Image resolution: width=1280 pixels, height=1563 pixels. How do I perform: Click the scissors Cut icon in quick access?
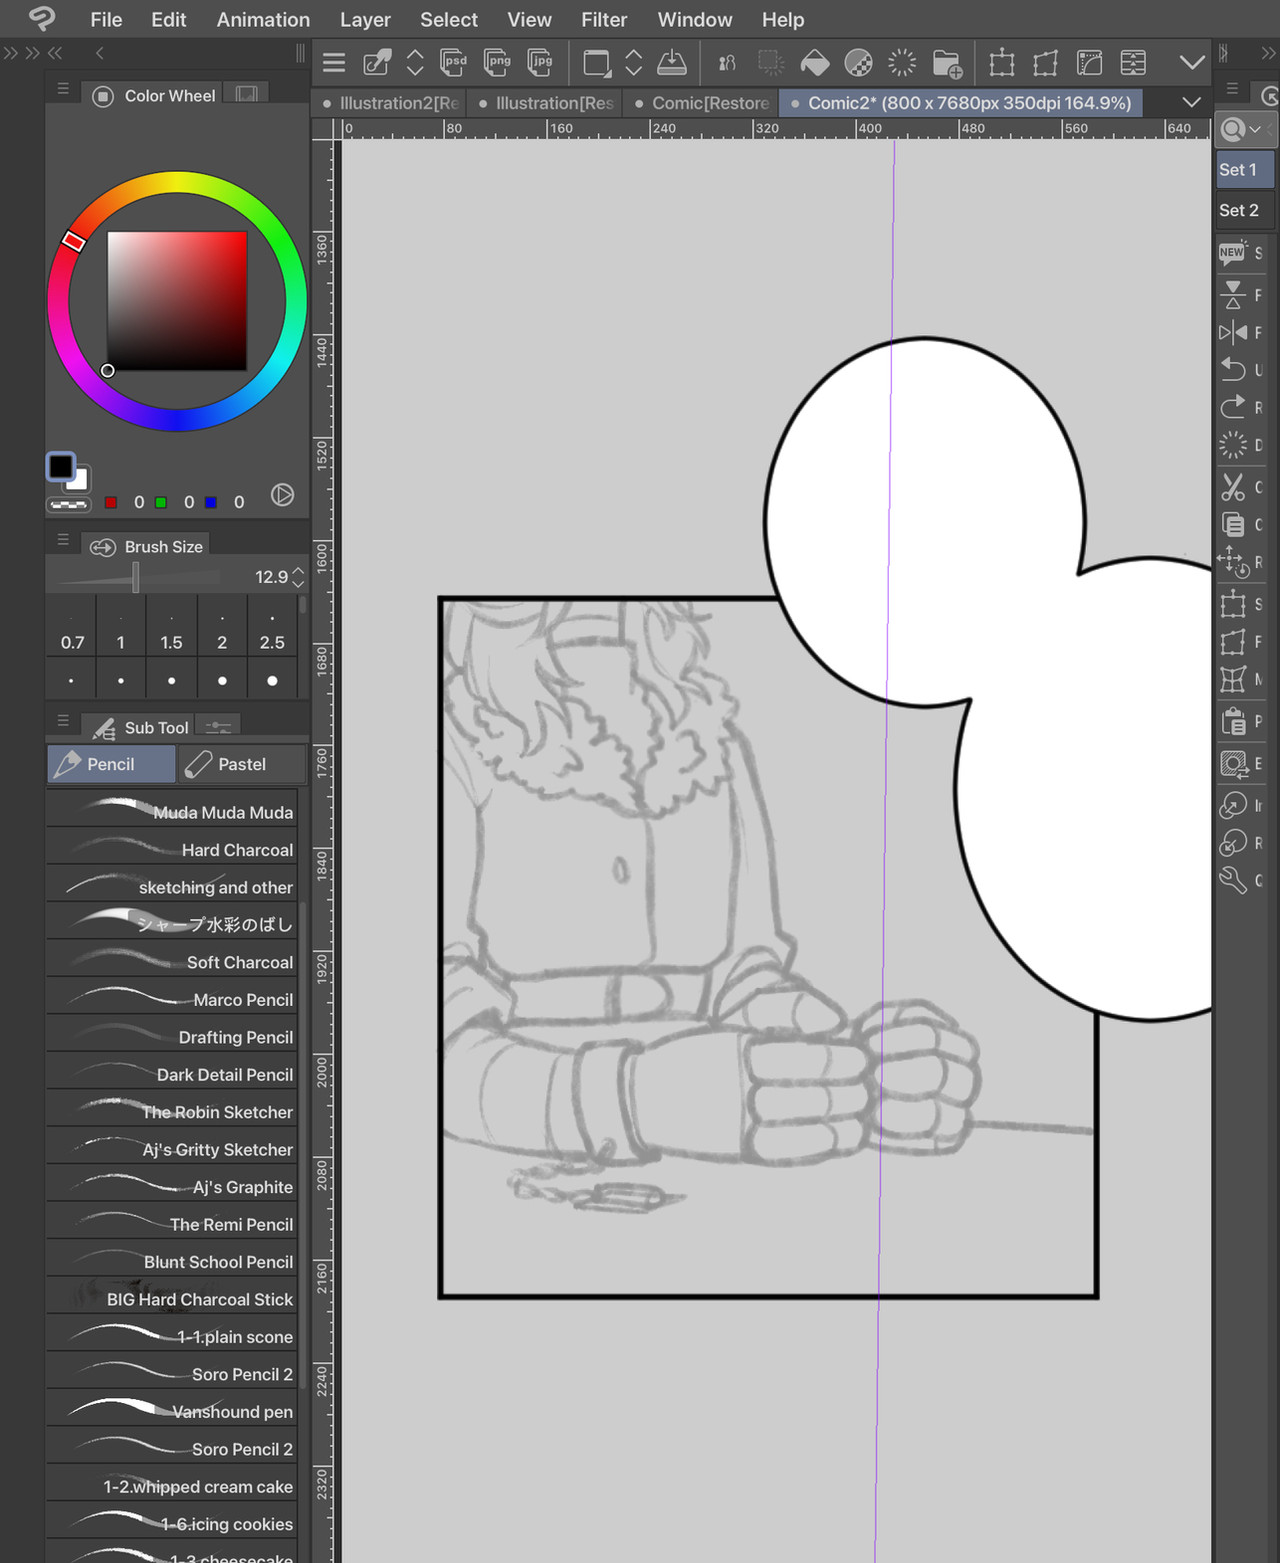1233,487
